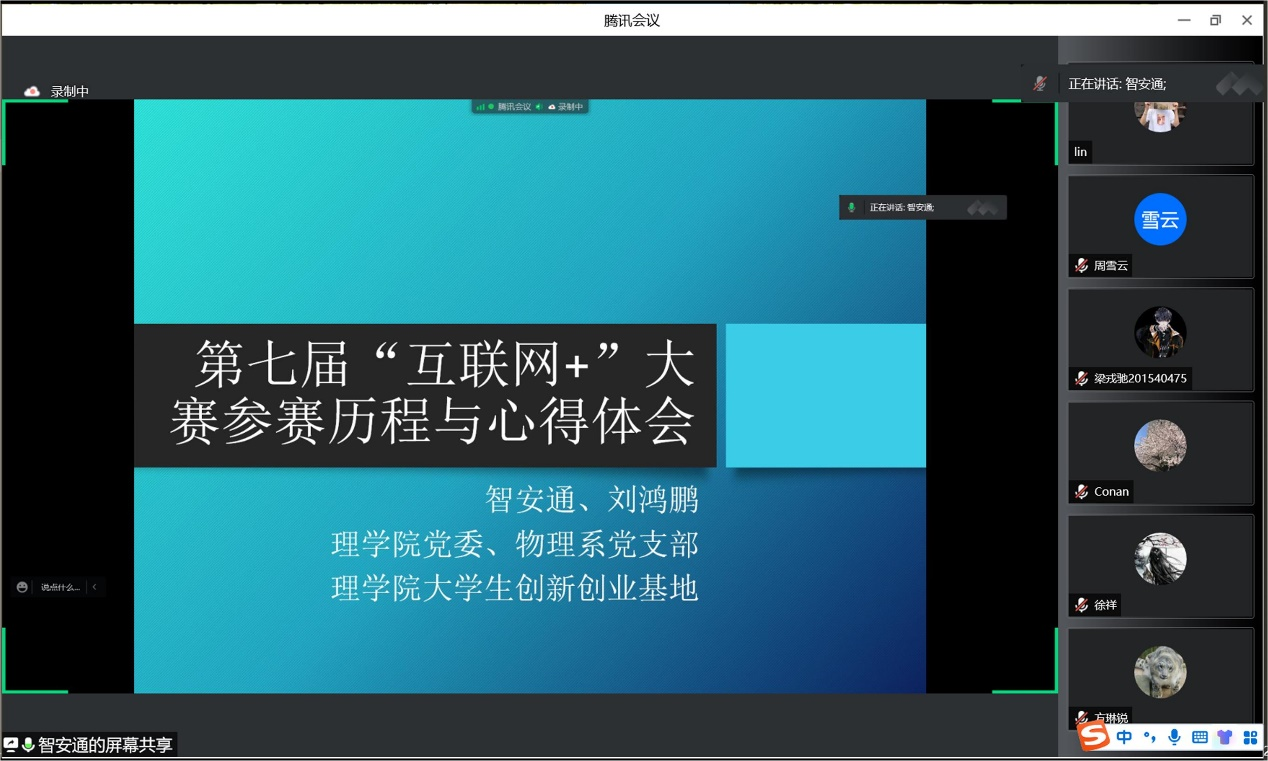This screenshot has width=1268, height=761.
Task: Click the Sogou input method S logo
Action: click(1095, 737)
